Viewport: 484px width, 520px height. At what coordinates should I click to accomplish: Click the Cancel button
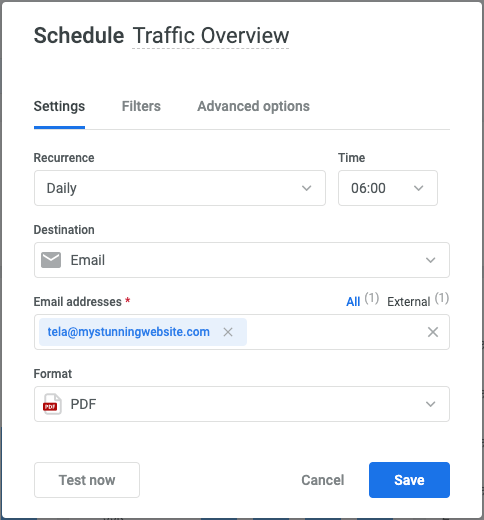point(323,480)
